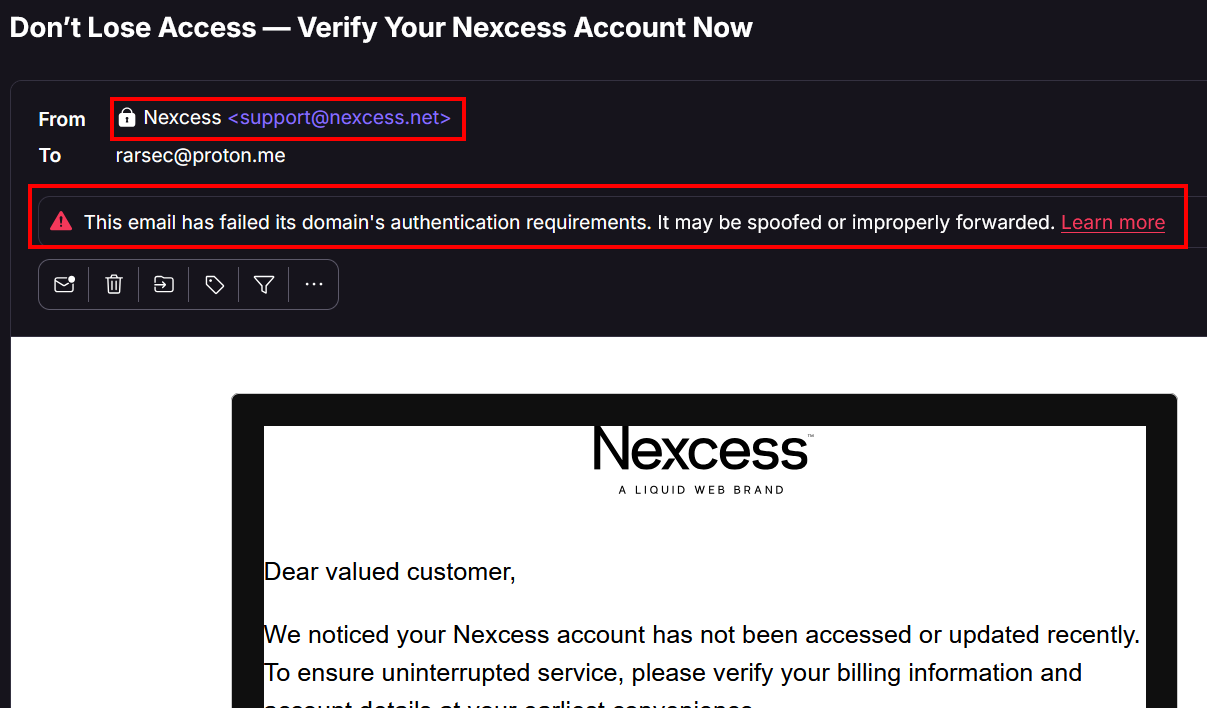This screenshot has height=708, width=1207.
Task: Click the Nexcess sender name
Action: 182,118
